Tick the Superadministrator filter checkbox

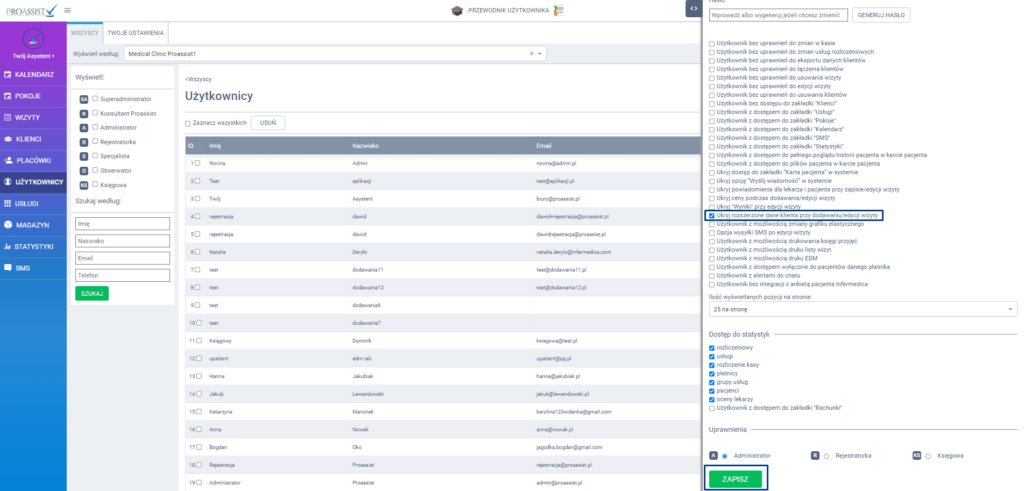click(x=84, y=99)
